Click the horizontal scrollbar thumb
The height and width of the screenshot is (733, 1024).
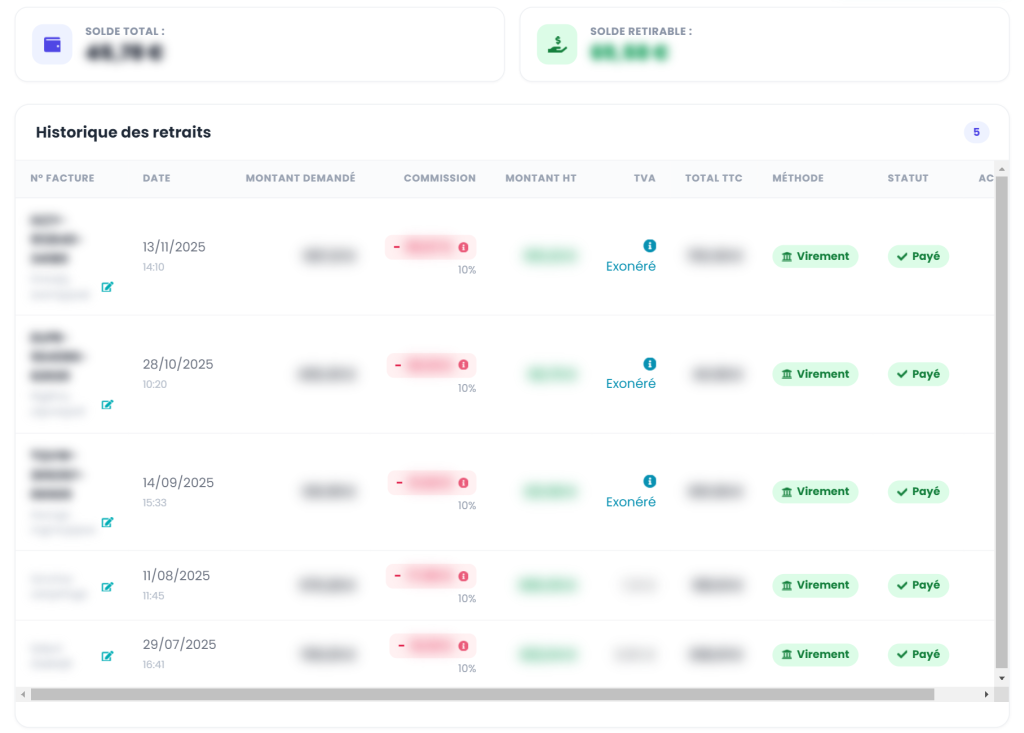click(483, 694)
